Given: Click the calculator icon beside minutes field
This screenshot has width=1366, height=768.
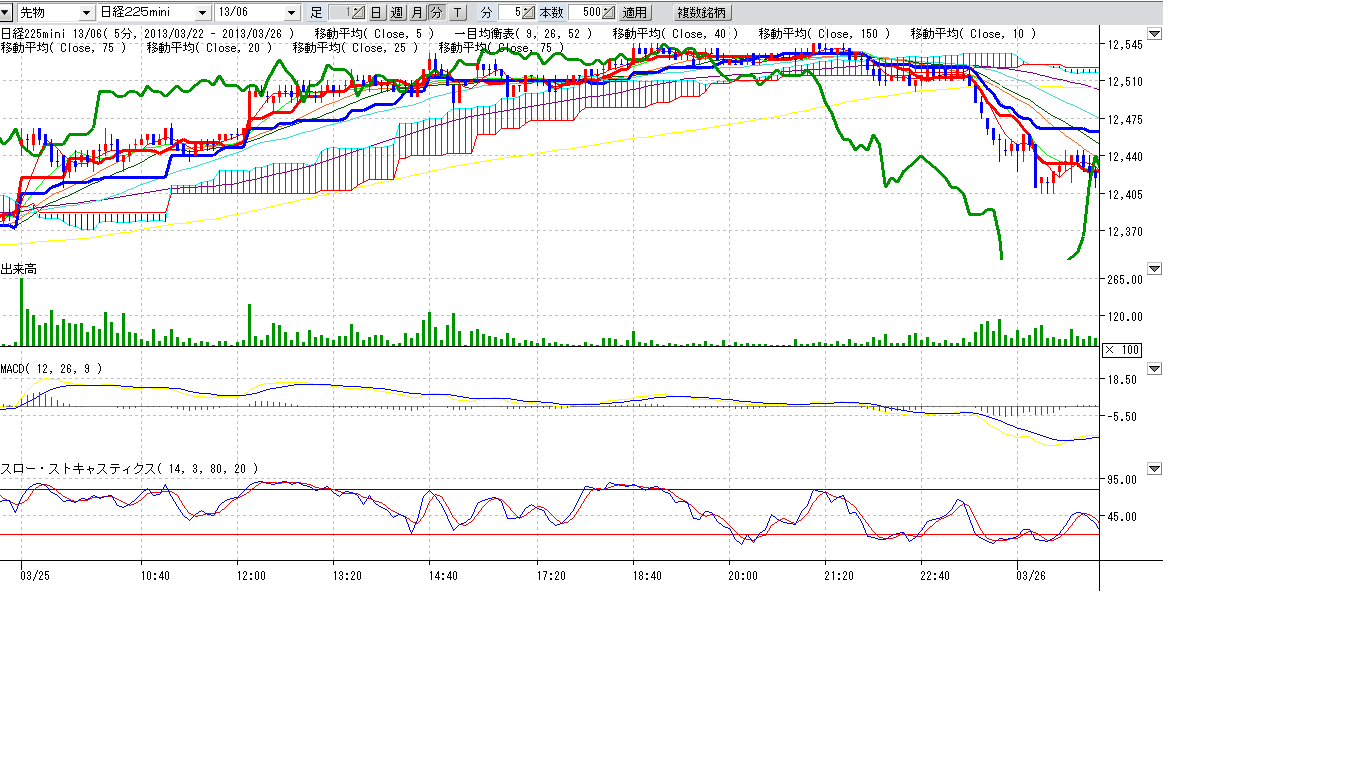Looking at the screenshot, I should pyautogui.click(x=528, y=13).
